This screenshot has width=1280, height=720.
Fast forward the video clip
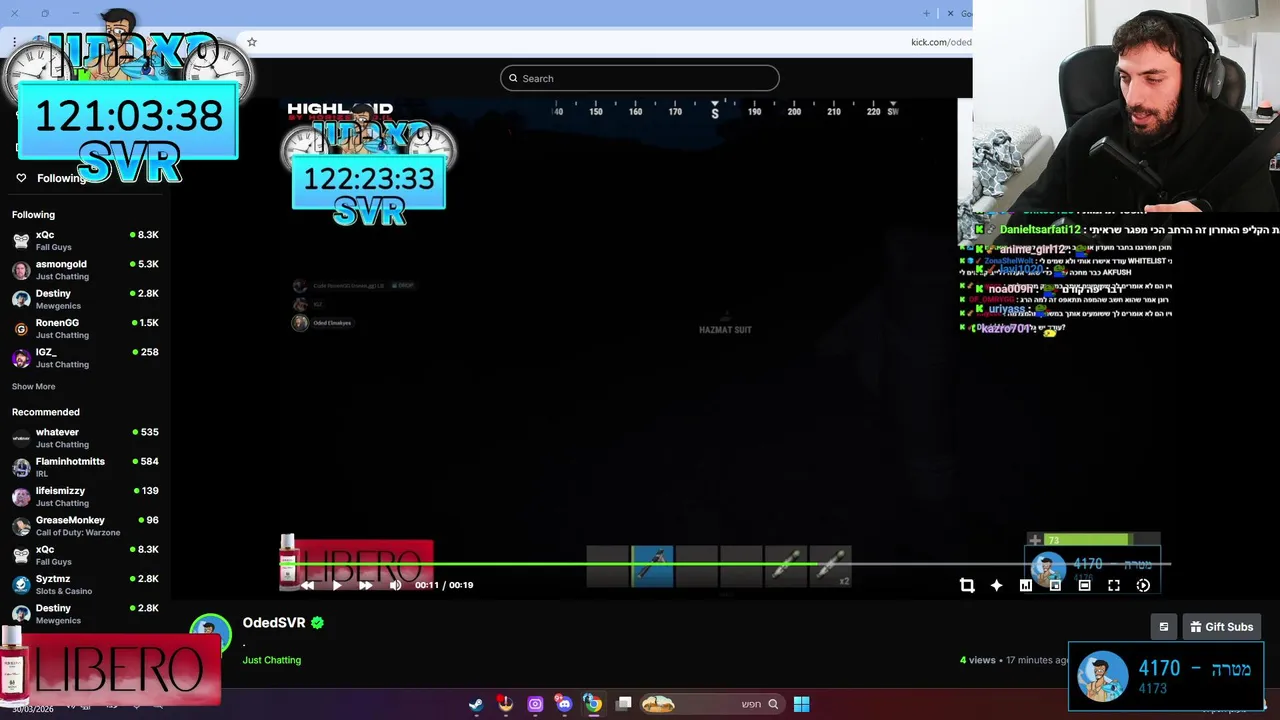click(365, 585)
